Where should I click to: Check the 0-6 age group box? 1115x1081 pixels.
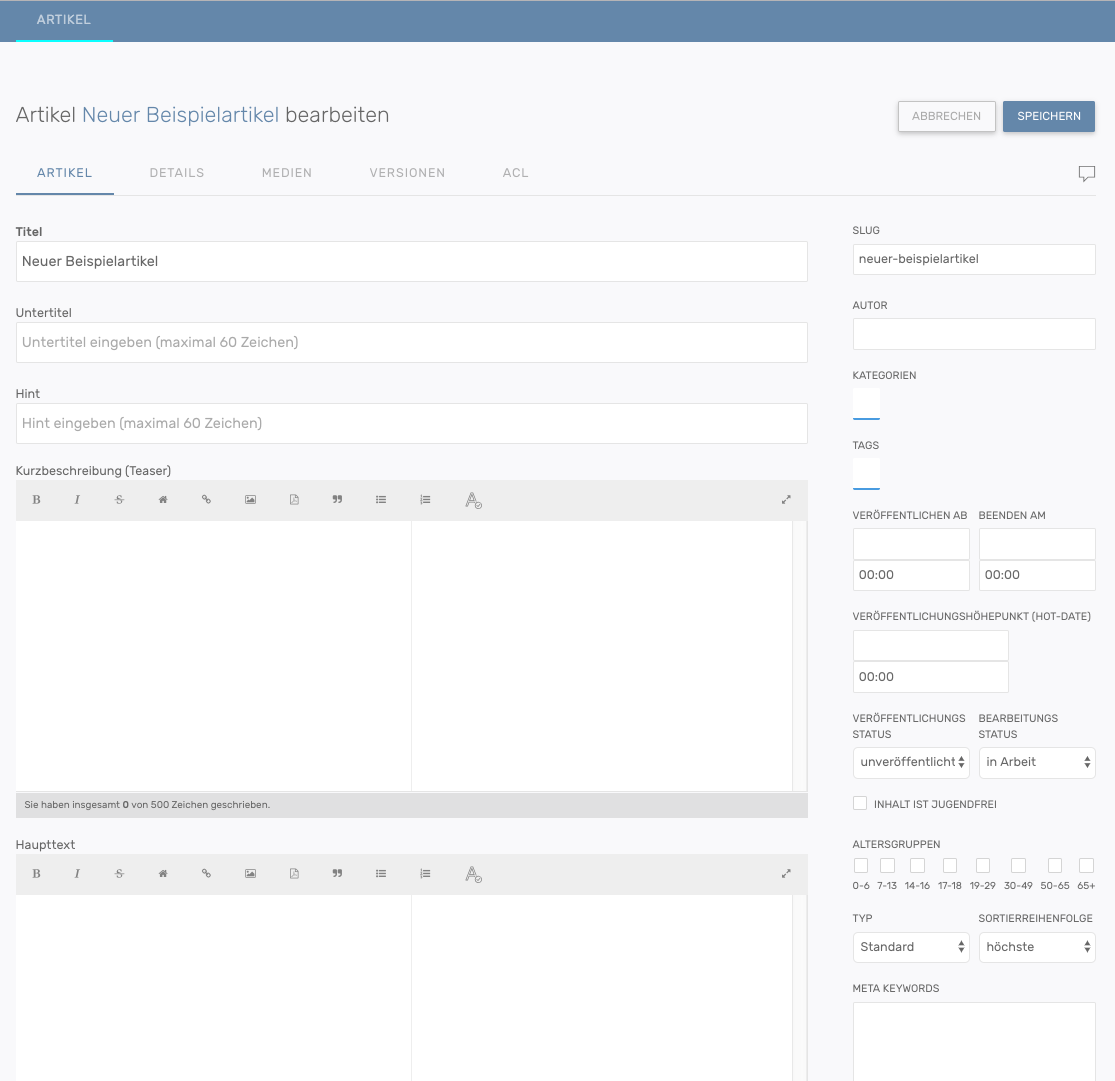coord(861,866)
